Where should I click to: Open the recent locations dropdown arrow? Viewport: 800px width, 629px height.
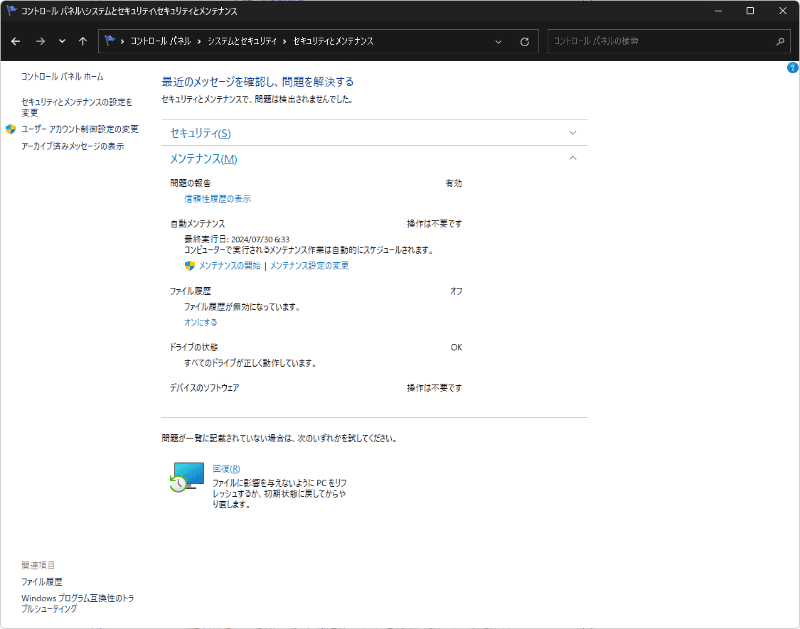point(60,41)
